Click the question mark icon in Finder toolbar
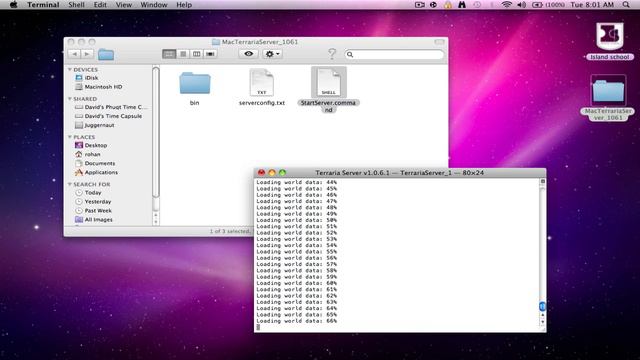This screenshot has width=640, height=360. point(332,54)
